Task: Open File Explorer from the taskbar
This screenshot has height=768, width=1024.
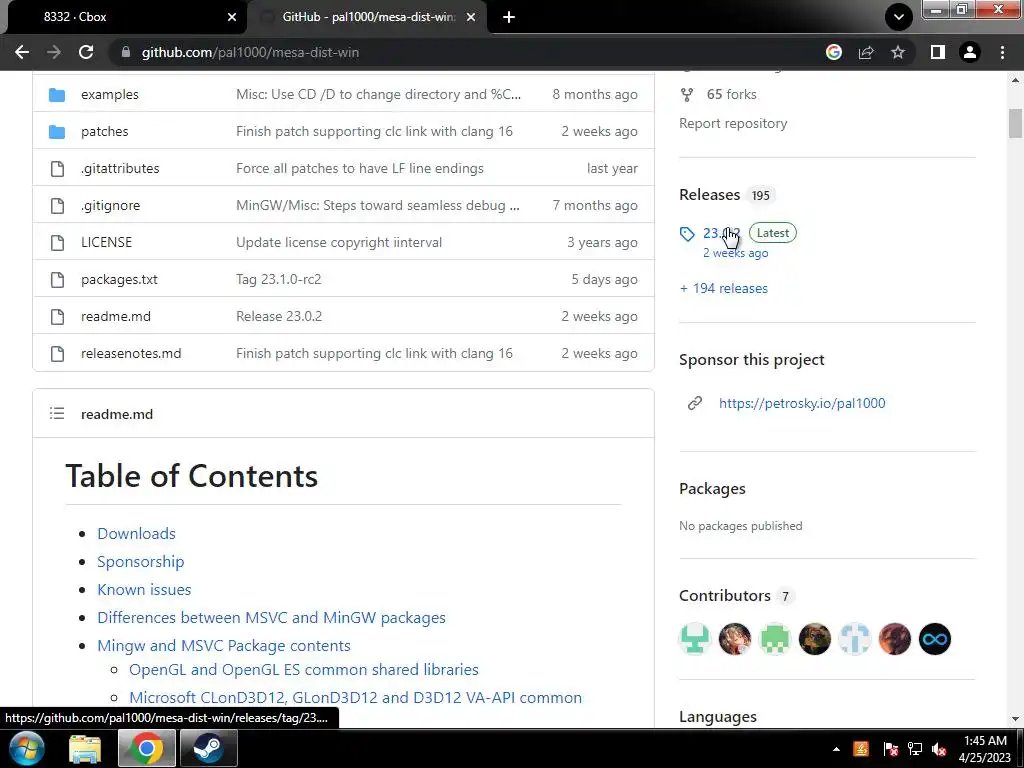Action: (x=85, y=748)
